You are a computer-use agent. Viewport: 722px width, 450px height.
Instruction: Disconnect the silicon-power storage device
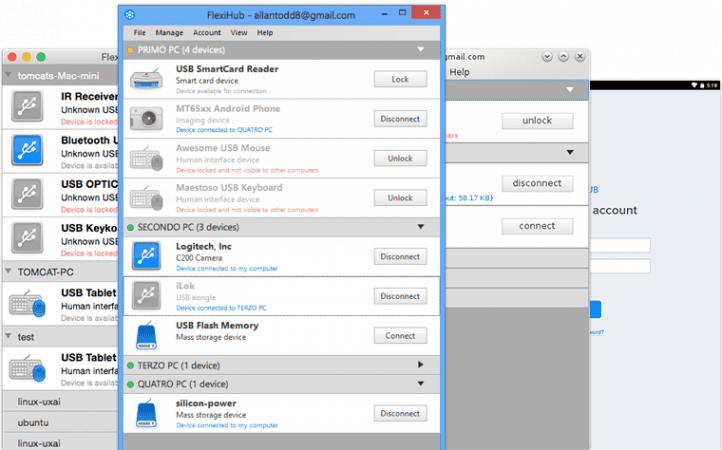tap(400, 414)
